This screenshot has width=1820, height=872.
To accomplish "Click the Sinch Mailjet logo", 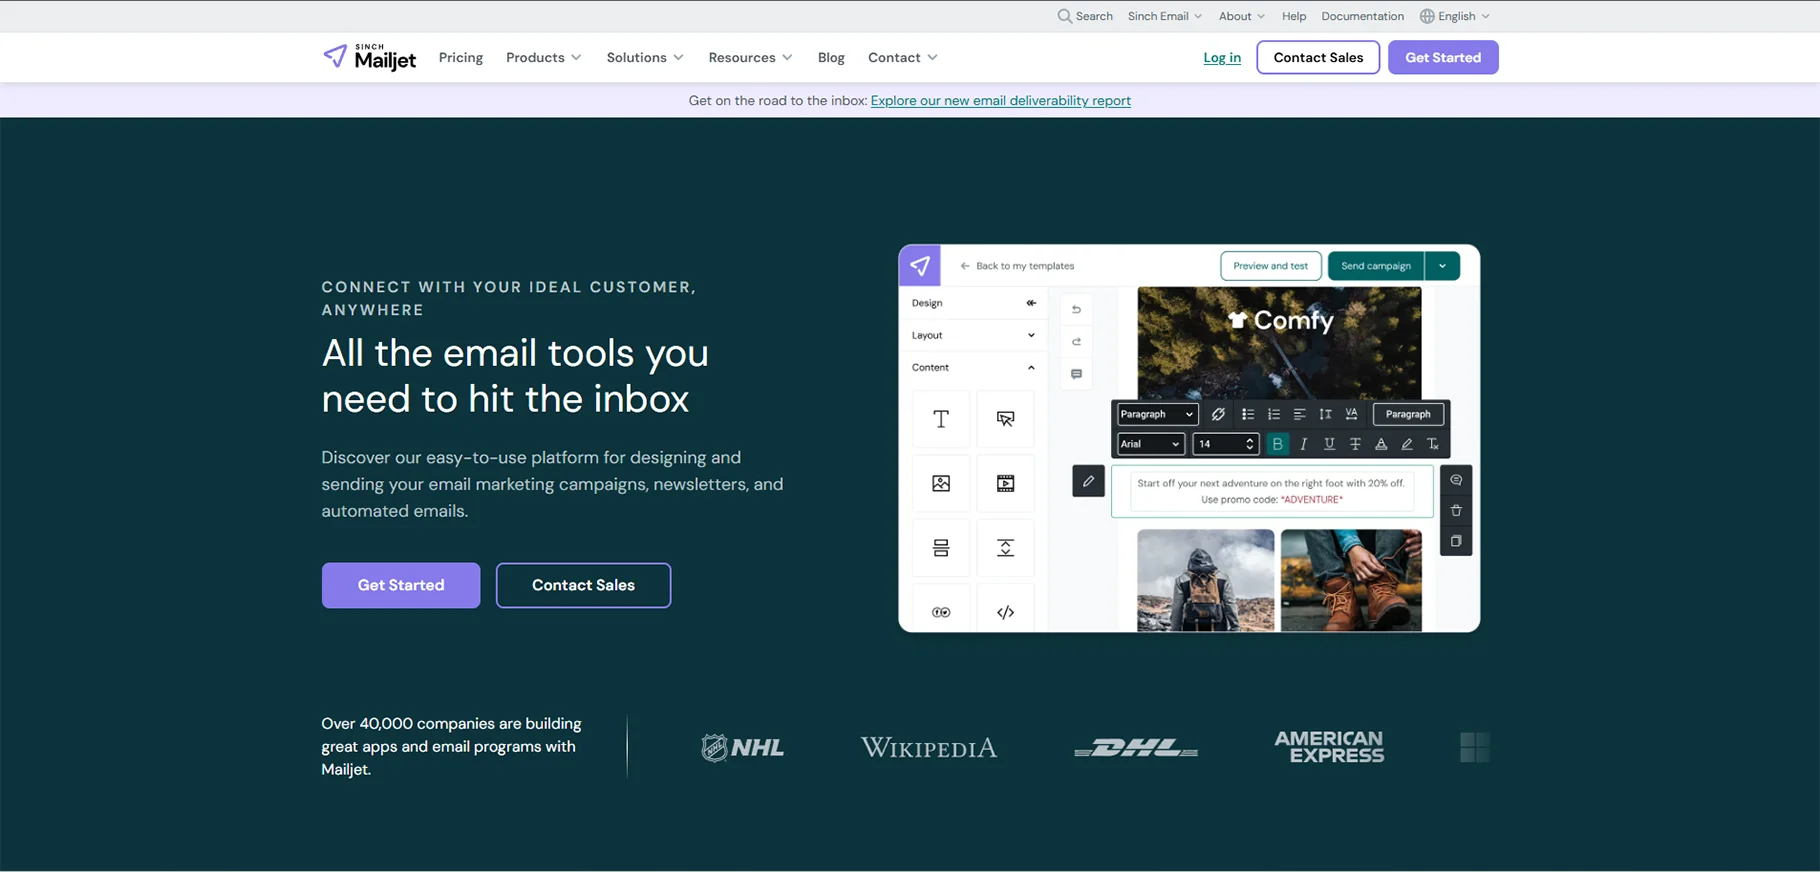I will point(369,57).
